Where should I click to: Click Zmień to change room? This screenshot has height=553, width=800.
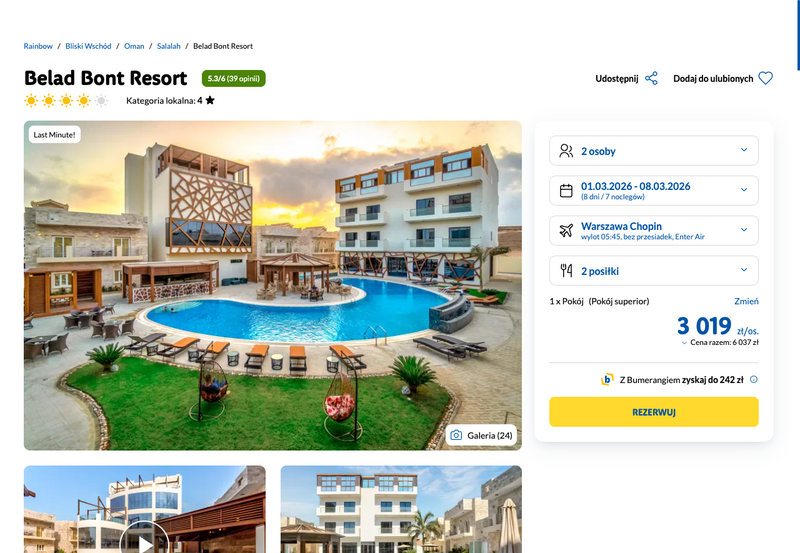click(746, 301)
